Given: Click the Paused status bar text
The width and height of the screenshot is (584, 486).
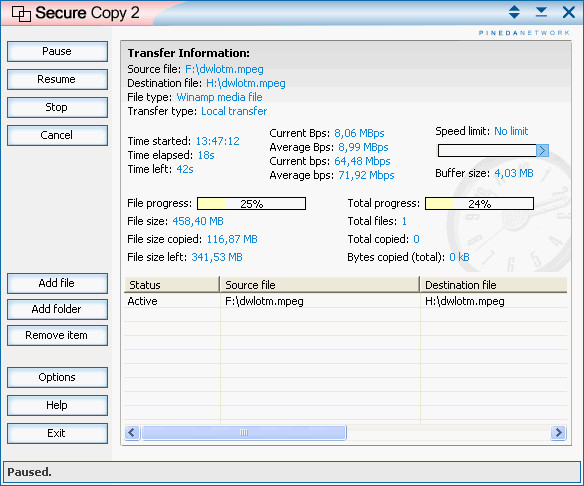Looking at the screenshot, I should 29,472.
